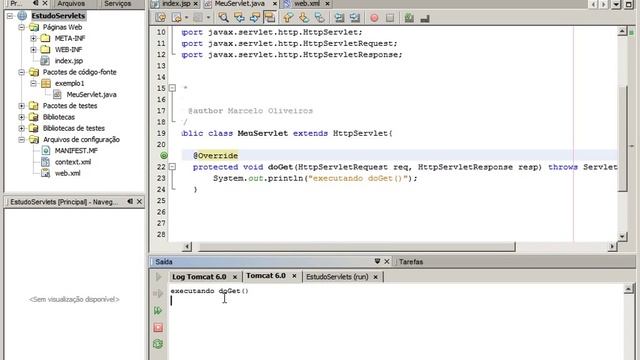Image resolution: width=640 pixels, height=360 pixels.
Task: Collapse the Páginas Web folder
Action: point(22,27)
